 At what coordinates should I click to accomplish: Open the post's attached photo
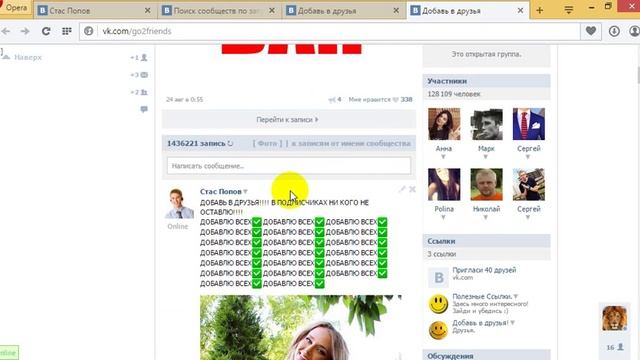(301, 327)
